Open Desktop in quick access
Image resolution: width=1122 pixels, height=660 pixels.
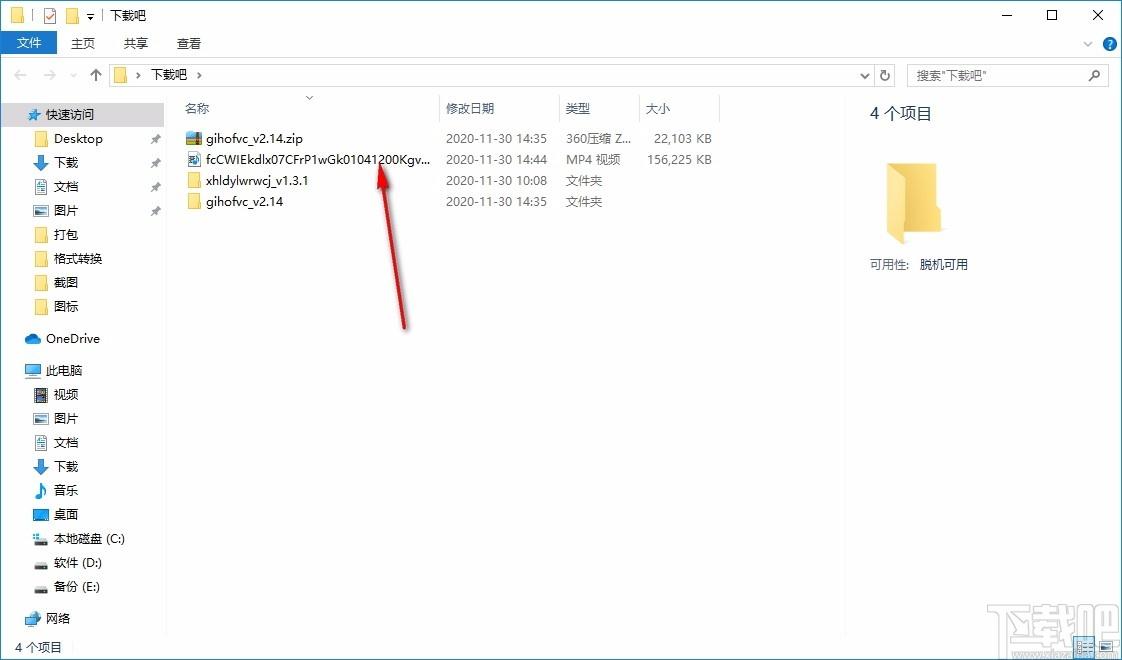tap(78, 139)
